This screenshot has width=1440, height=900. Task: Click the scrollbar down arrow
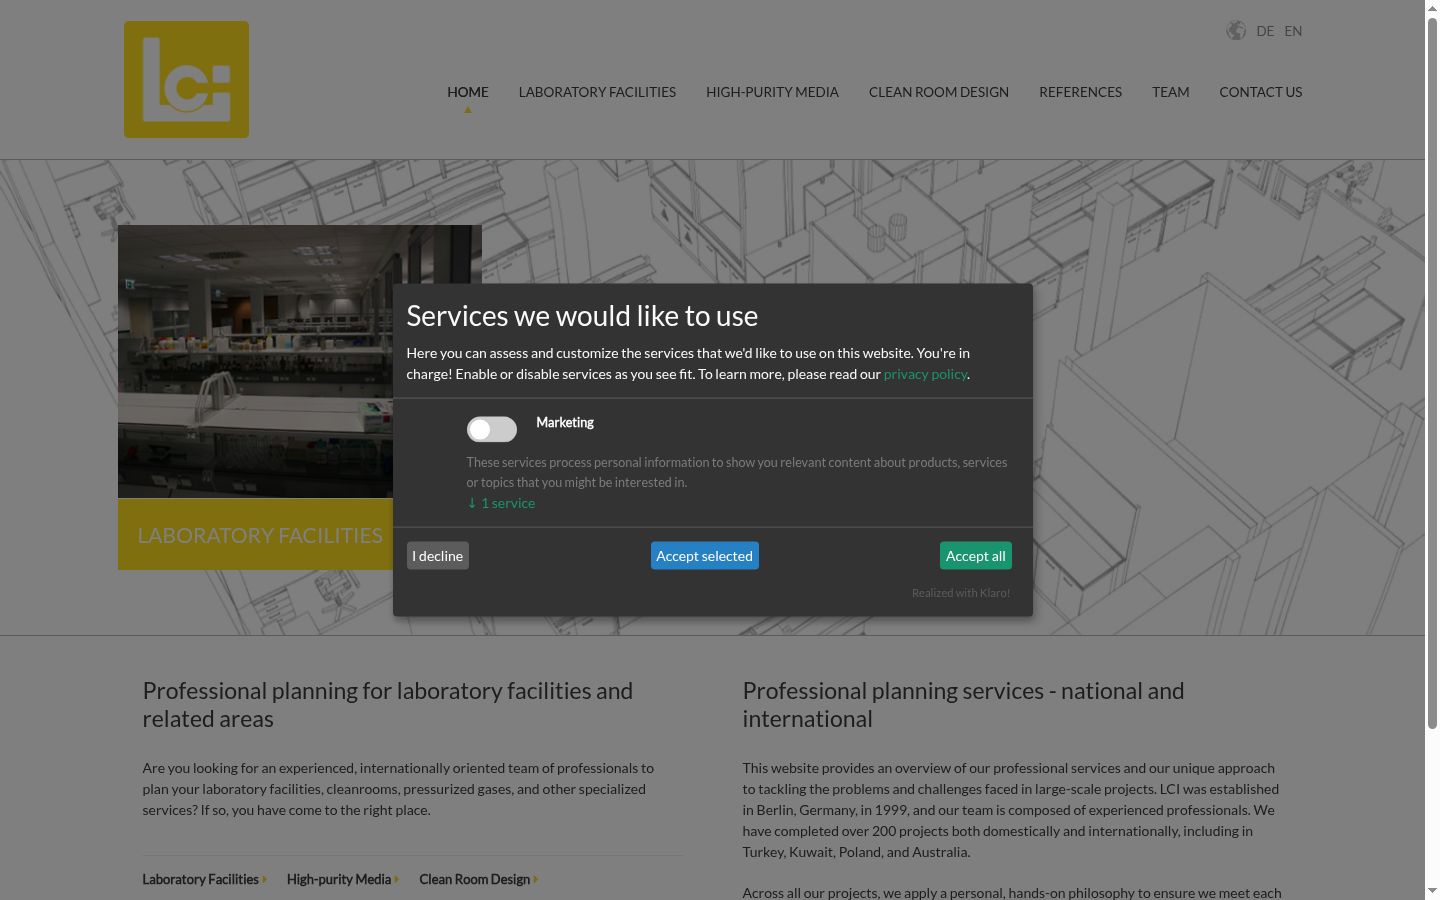1432,891
